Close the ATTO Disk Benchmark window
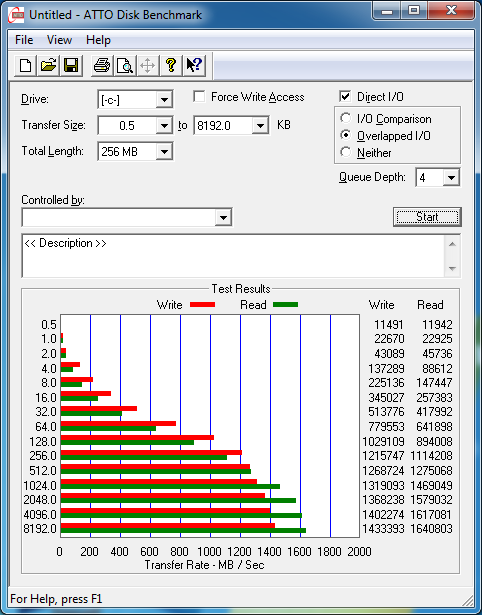Viewport: 482px width, 615px height. click(x=451, y=11)
